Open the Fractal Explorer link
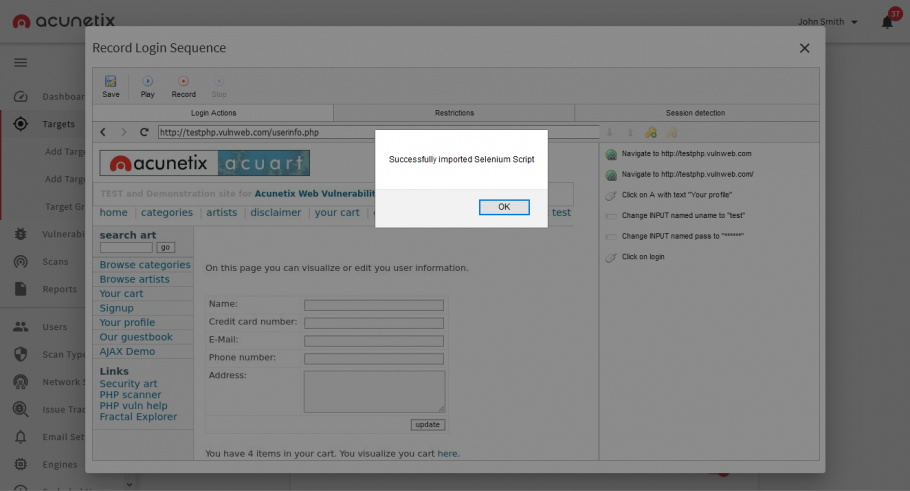The image size is (910, 491). (138, 417)
